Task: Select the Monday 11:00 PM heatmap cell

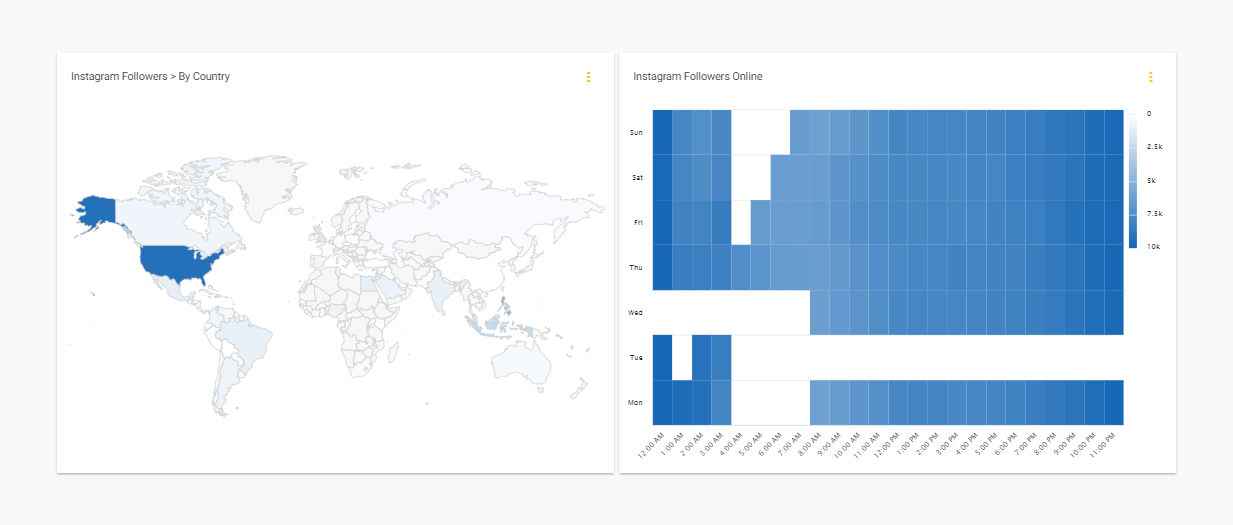Action: pyautogui.click(x=1113, y=403)
